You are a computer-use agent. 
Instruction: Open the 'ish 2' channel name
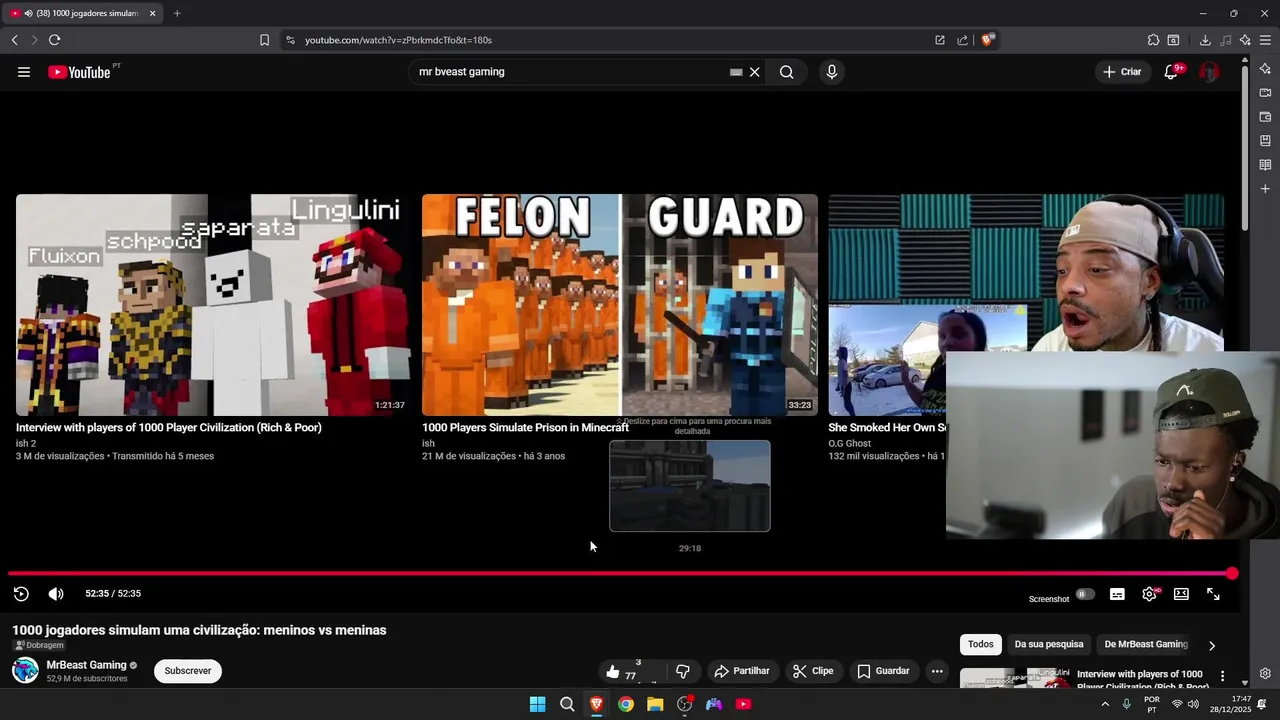coord(26,444)
